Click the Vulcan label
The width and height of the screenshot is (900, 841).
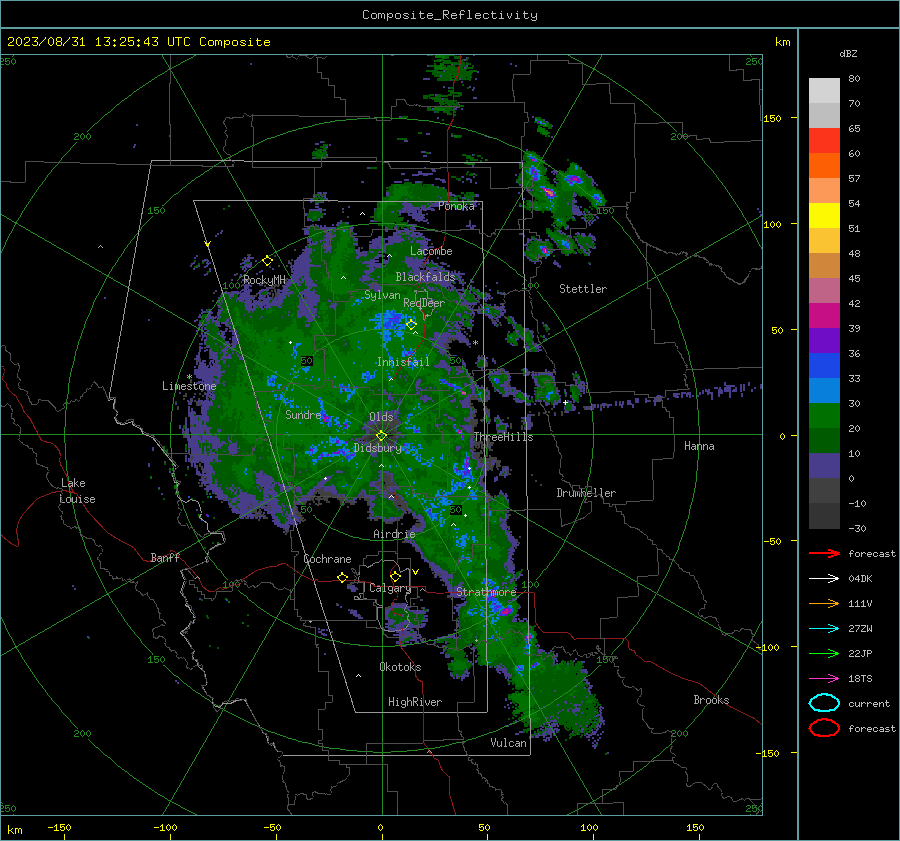click(508, 743)
